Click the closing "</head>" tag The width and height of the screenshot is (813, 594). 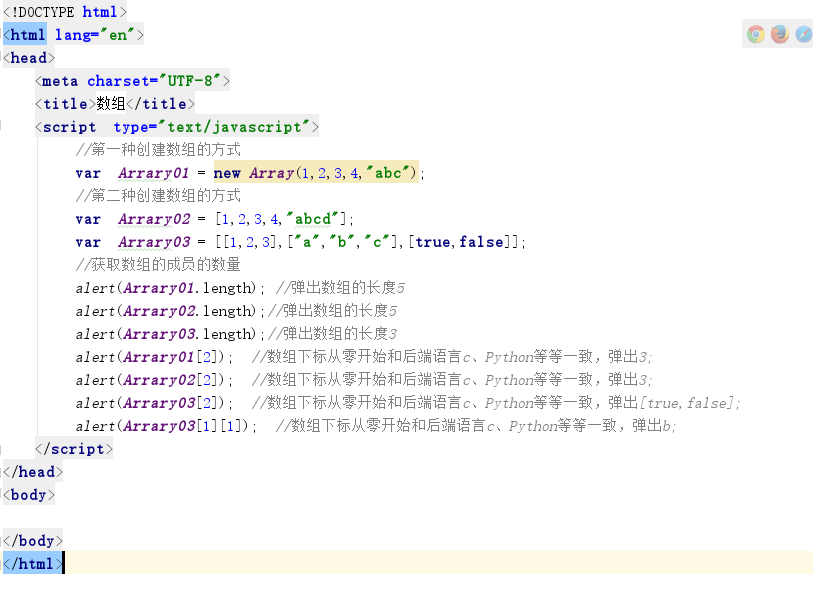click(33, 472)
